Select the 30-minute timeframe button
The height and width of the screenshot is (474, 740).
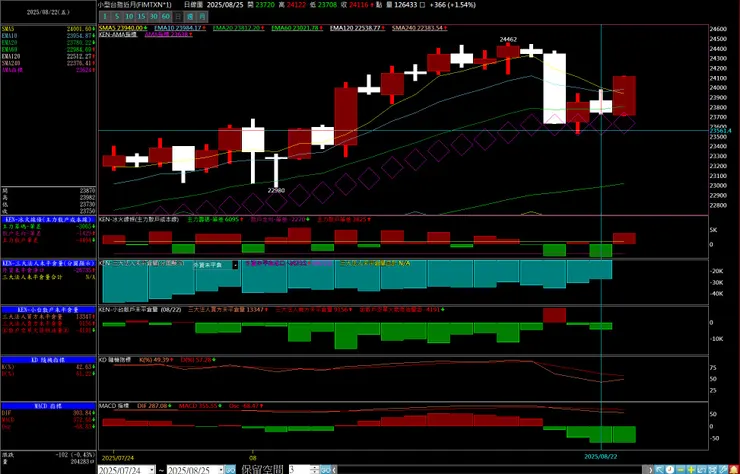coord(153,17)
